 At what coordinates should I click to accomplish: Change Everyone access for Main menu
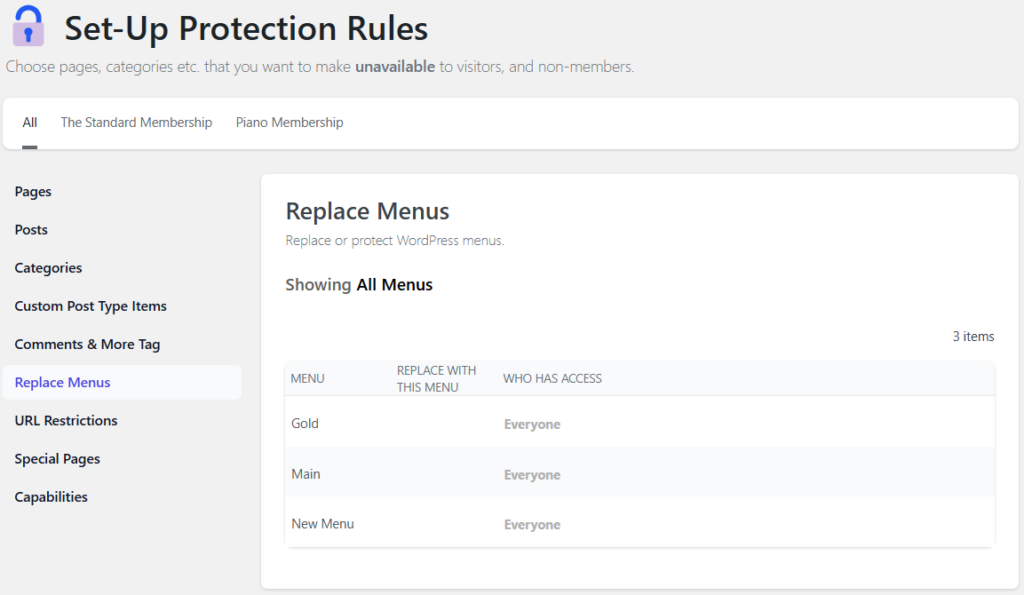532,475
